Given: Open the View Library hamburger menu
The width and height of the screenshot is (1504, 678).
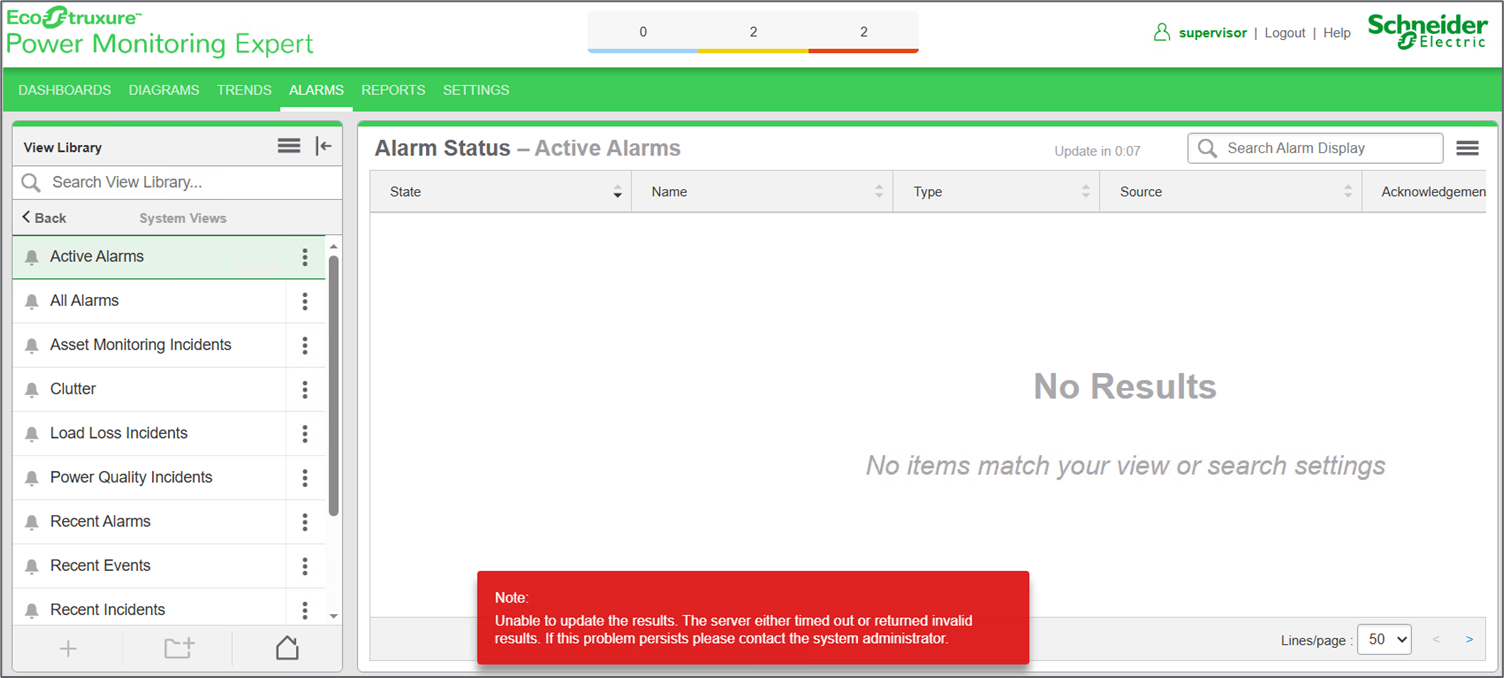Looking at the screenshot, I should [289, 146].
